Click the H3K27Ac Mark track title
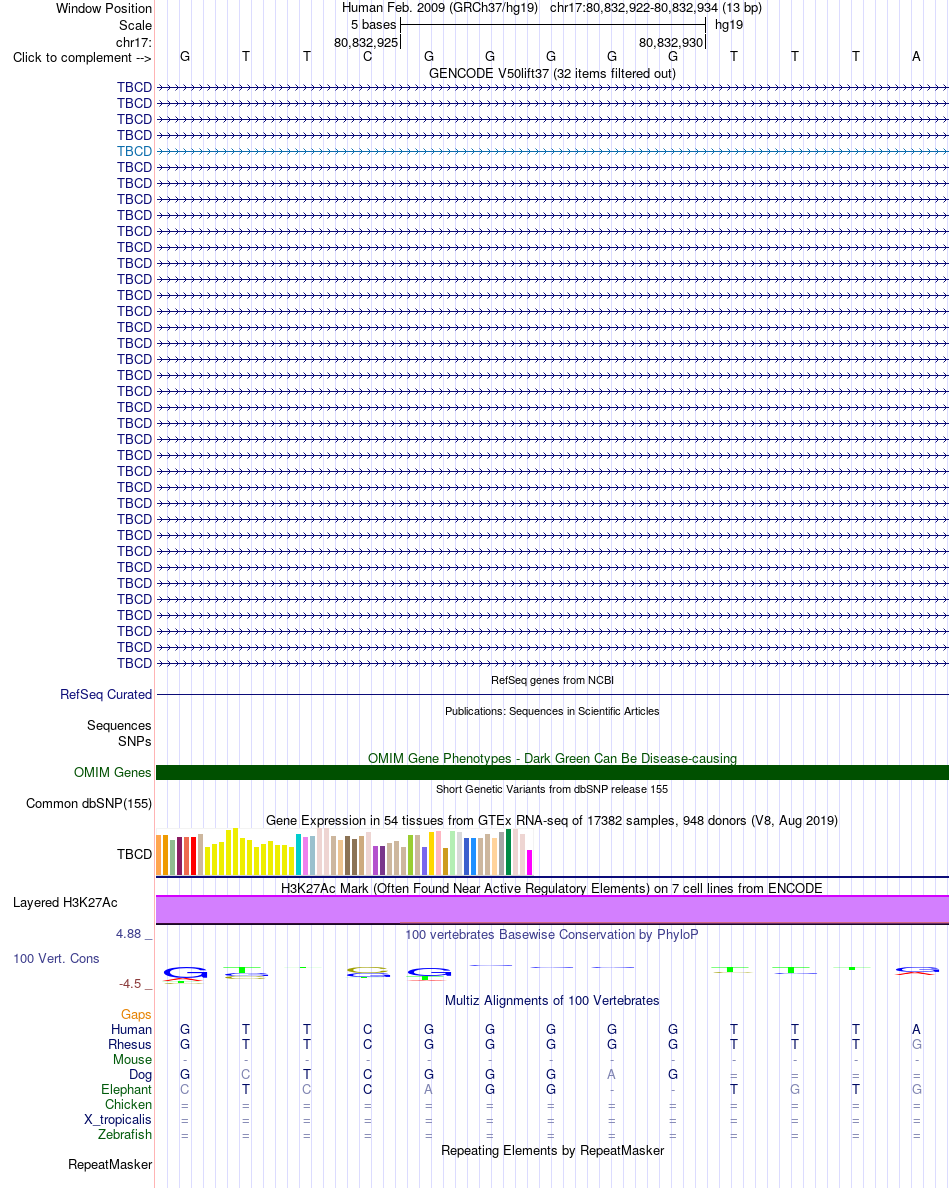The image size is (950, 1188). click(552, 889)
